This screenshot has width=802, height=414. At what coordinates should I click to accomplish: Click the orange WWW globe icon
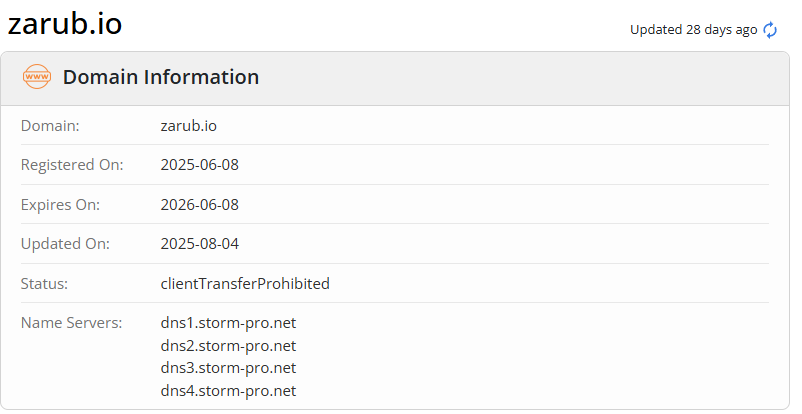point(37,77)
